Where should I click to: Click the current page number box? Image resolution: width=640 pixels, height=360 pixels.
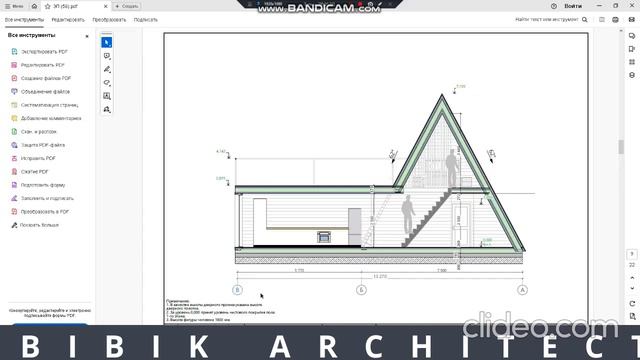pos(632,254)
